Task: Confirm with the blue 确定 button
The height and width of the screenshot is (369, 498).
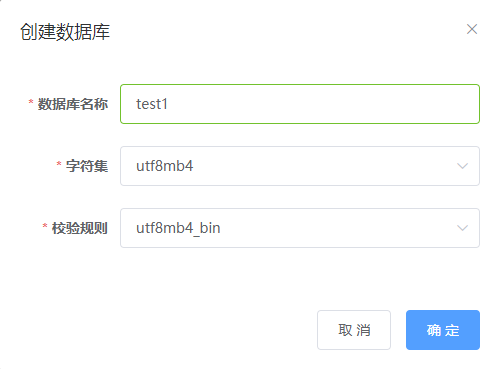Action: click(x=443, y=330)
